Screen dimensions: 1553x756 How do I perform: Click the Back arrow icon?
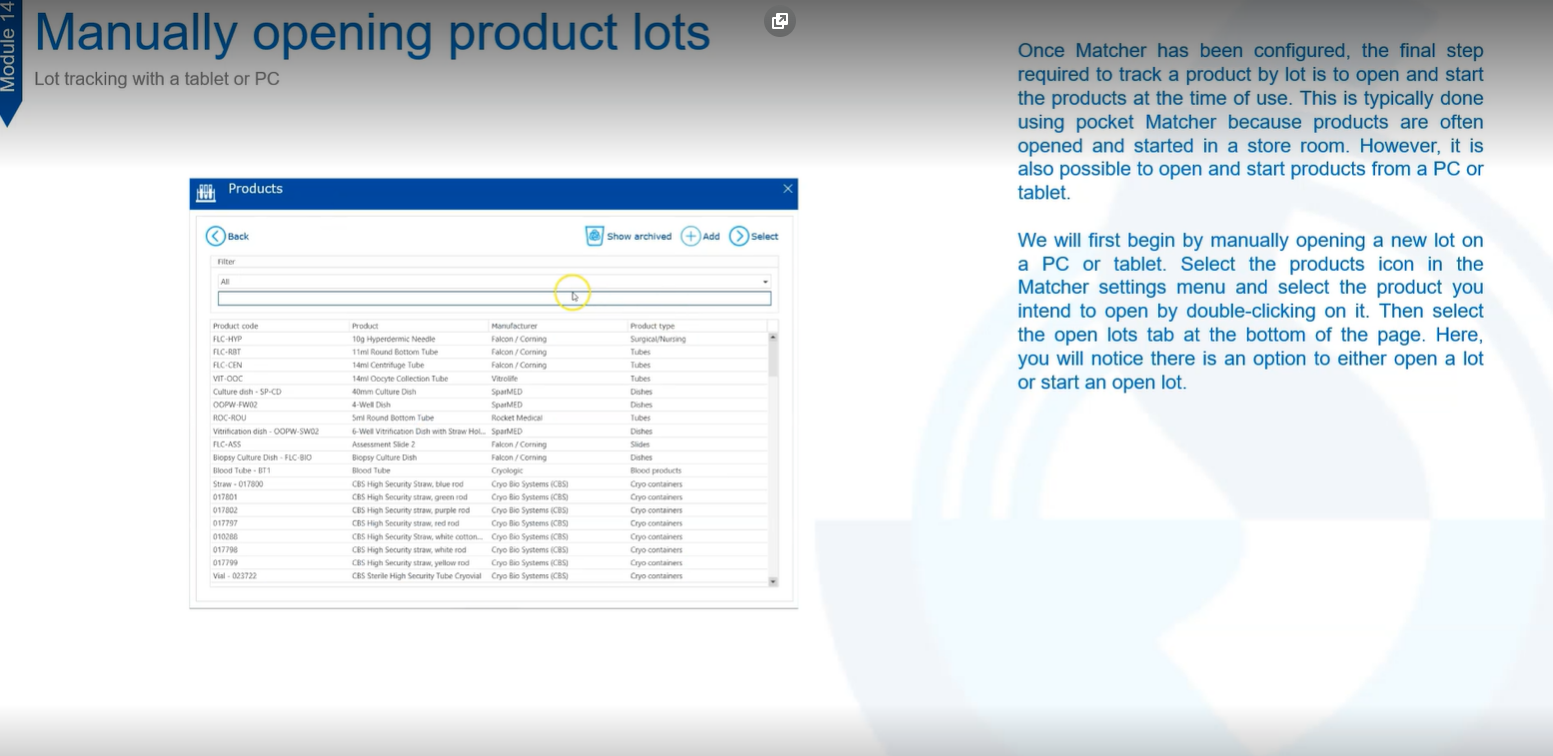pyautogui.click(x=216, y=236)
